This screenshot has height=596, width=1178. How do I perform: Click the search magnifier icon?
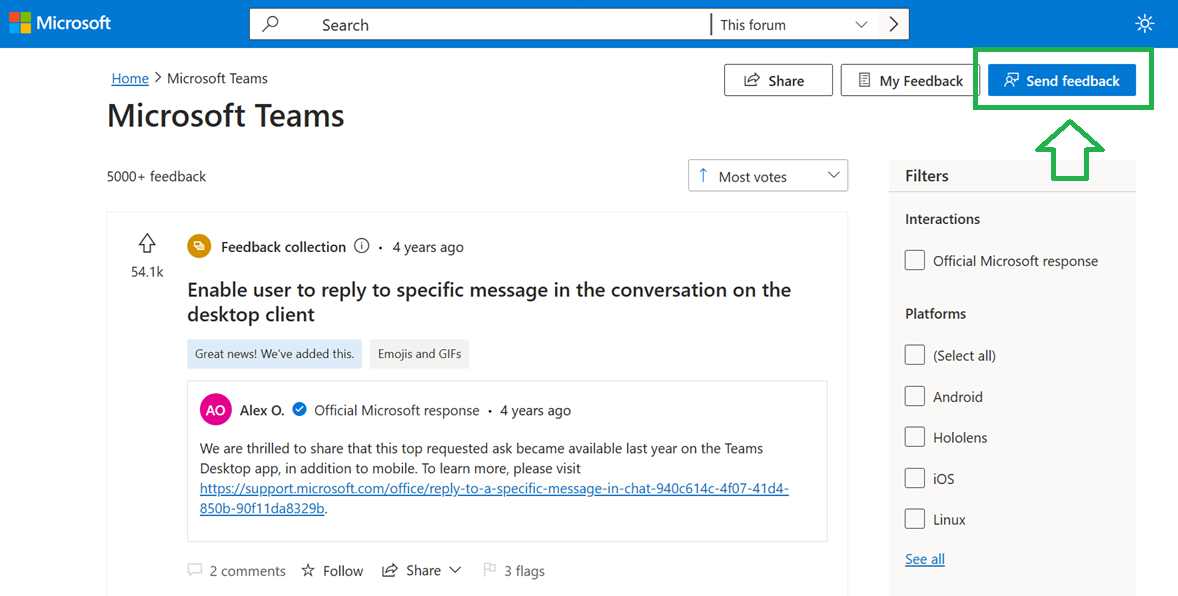point(270,24)
